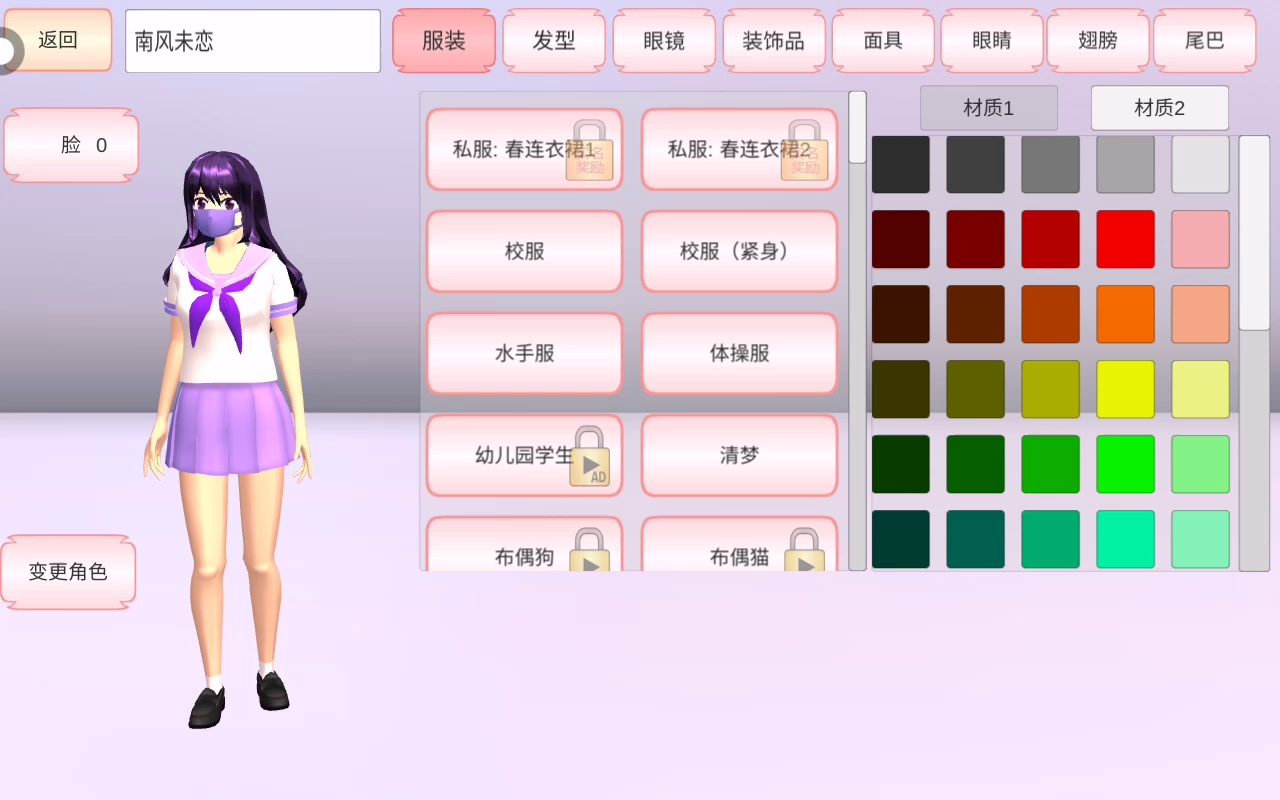Click the 脸 0 face selector button

[x=71, y=146]
